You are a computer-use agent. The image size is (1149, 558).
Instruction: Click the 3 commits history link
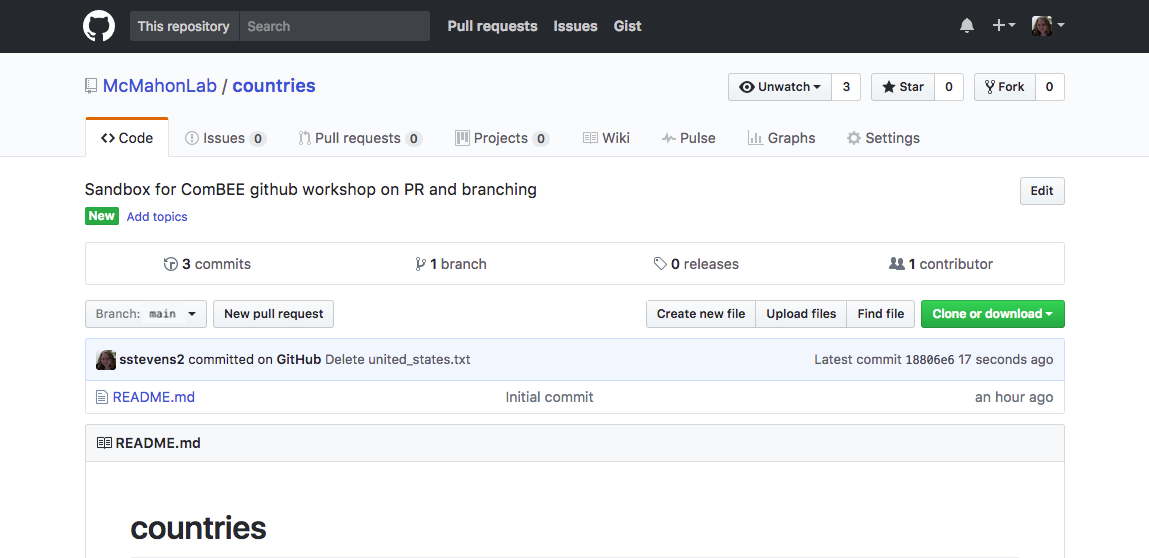click(x=207, y=264)
